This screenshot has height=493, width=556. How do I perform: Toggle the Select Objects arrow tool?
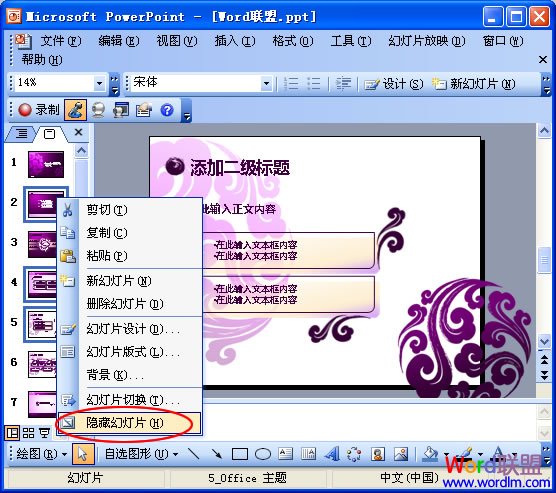[x=83, y=454]
